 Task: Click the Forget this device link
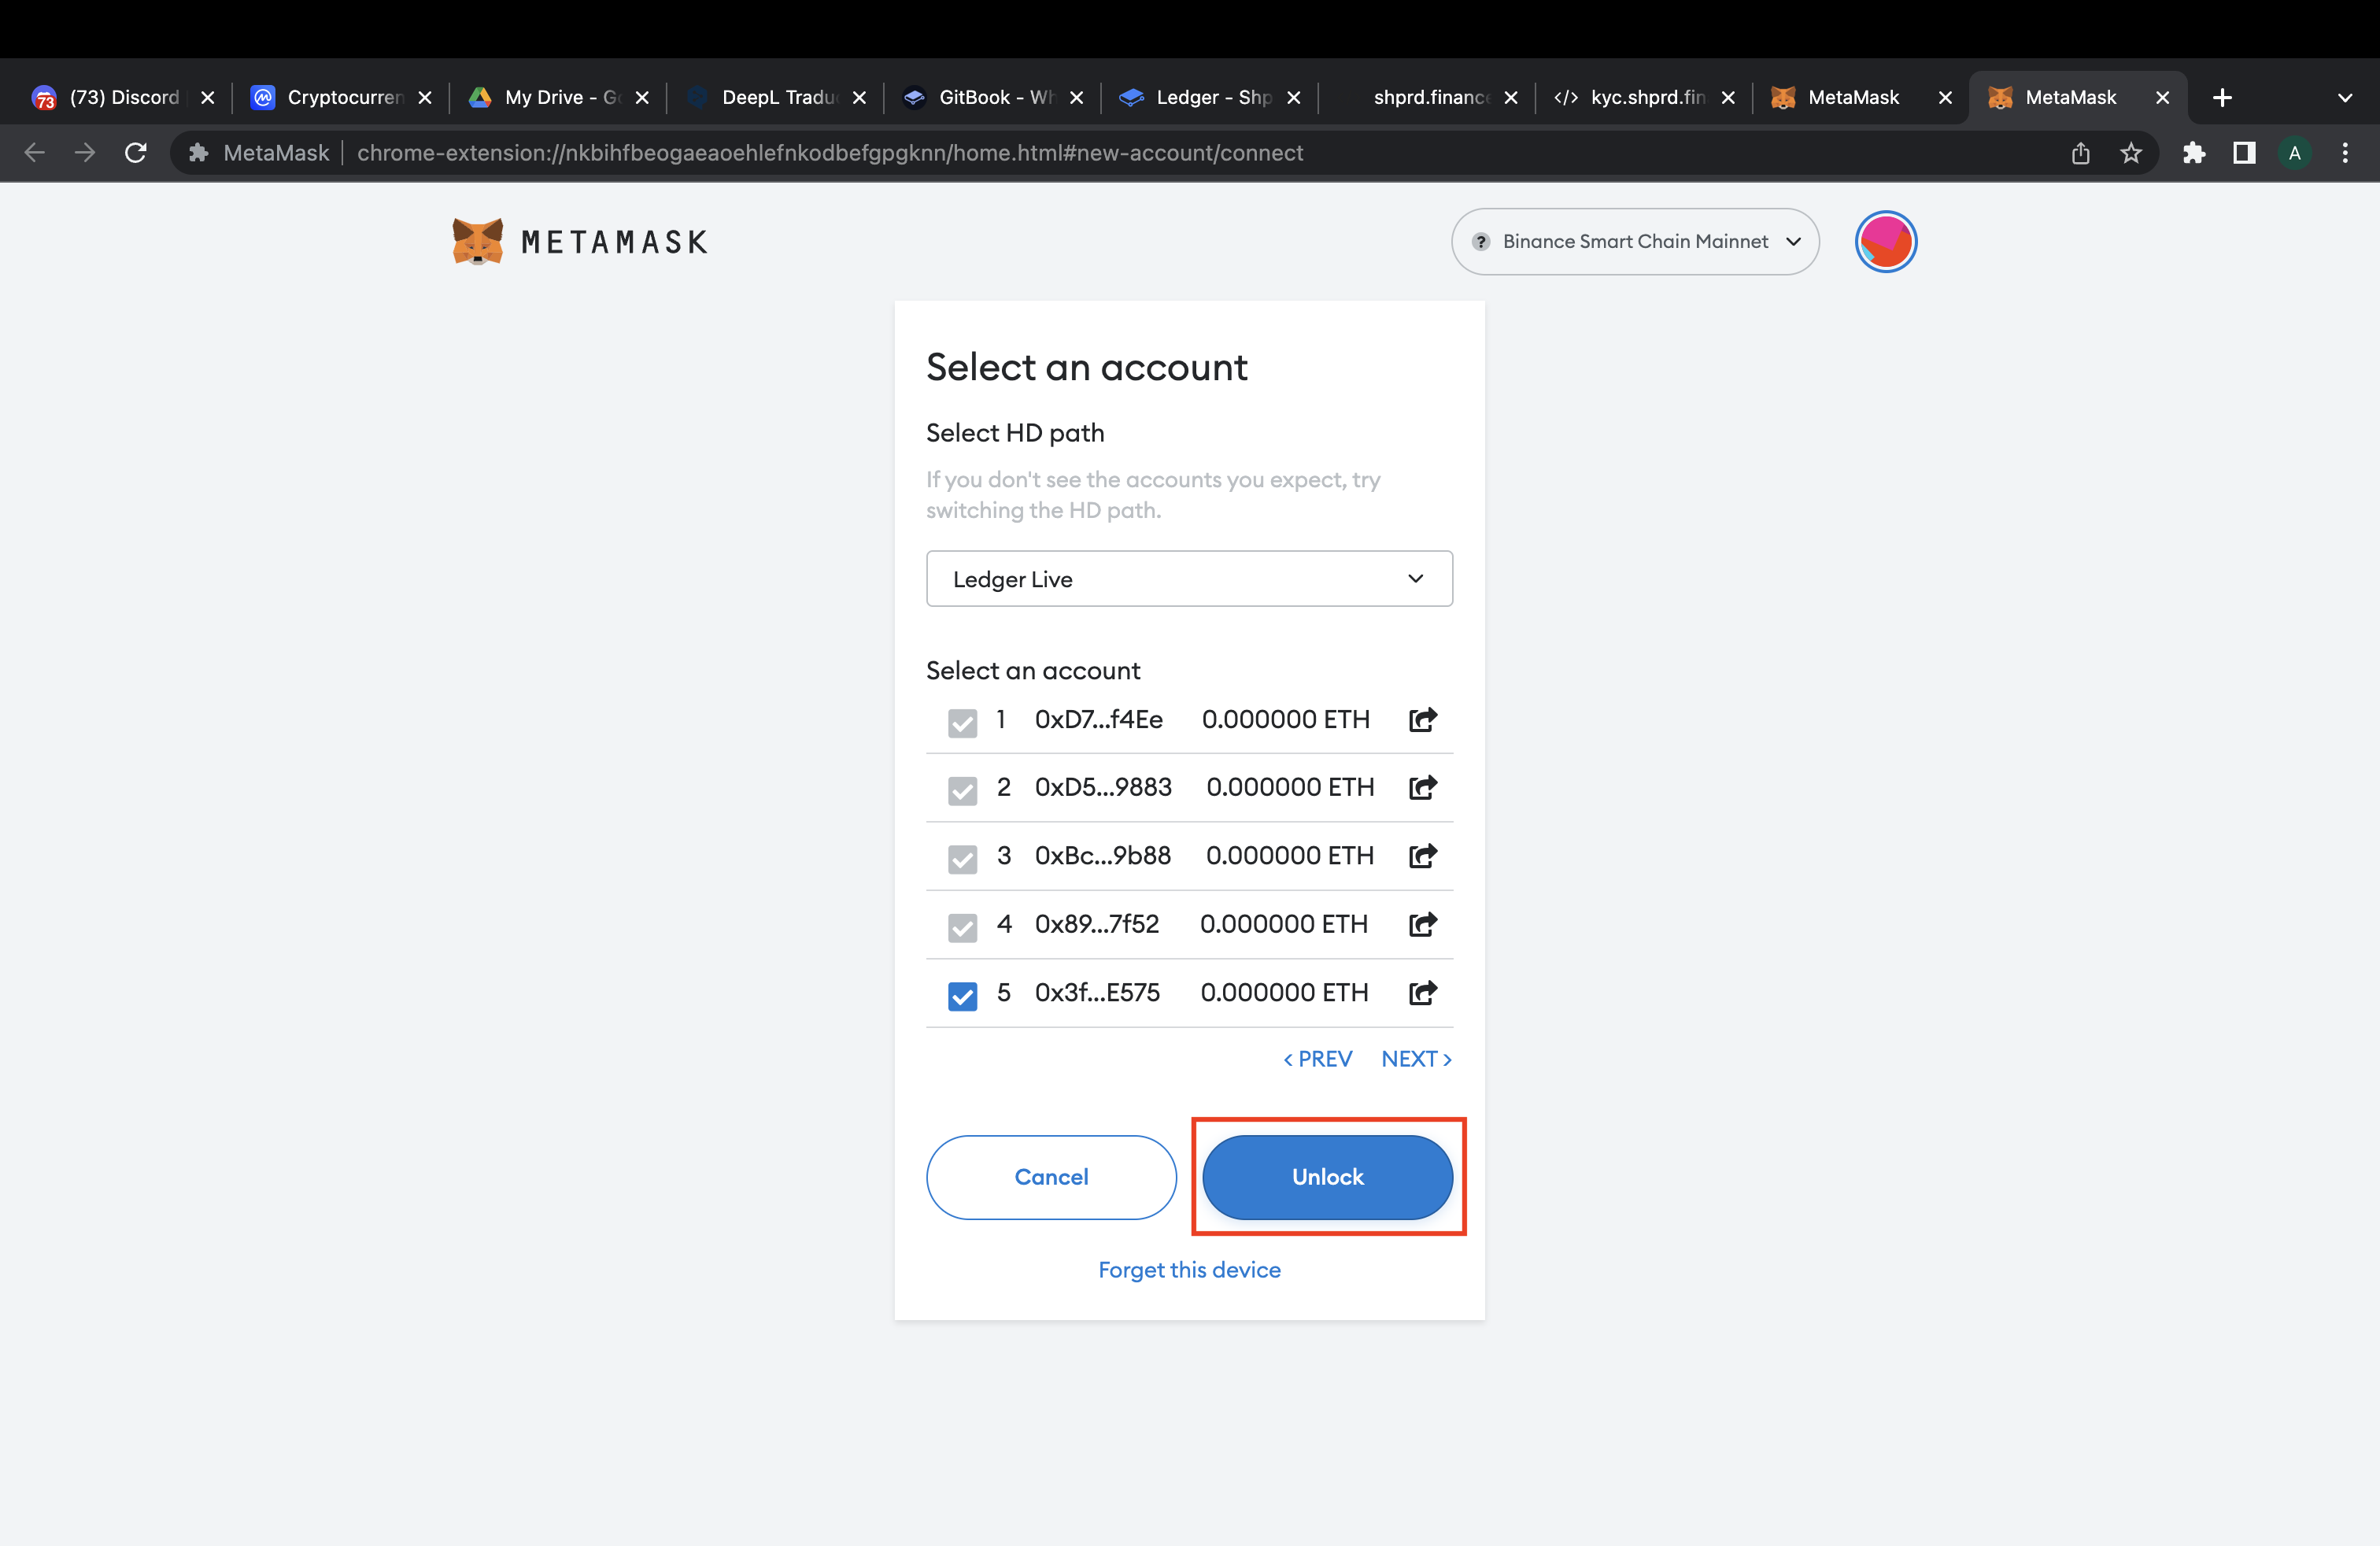coord(1189,1270)
